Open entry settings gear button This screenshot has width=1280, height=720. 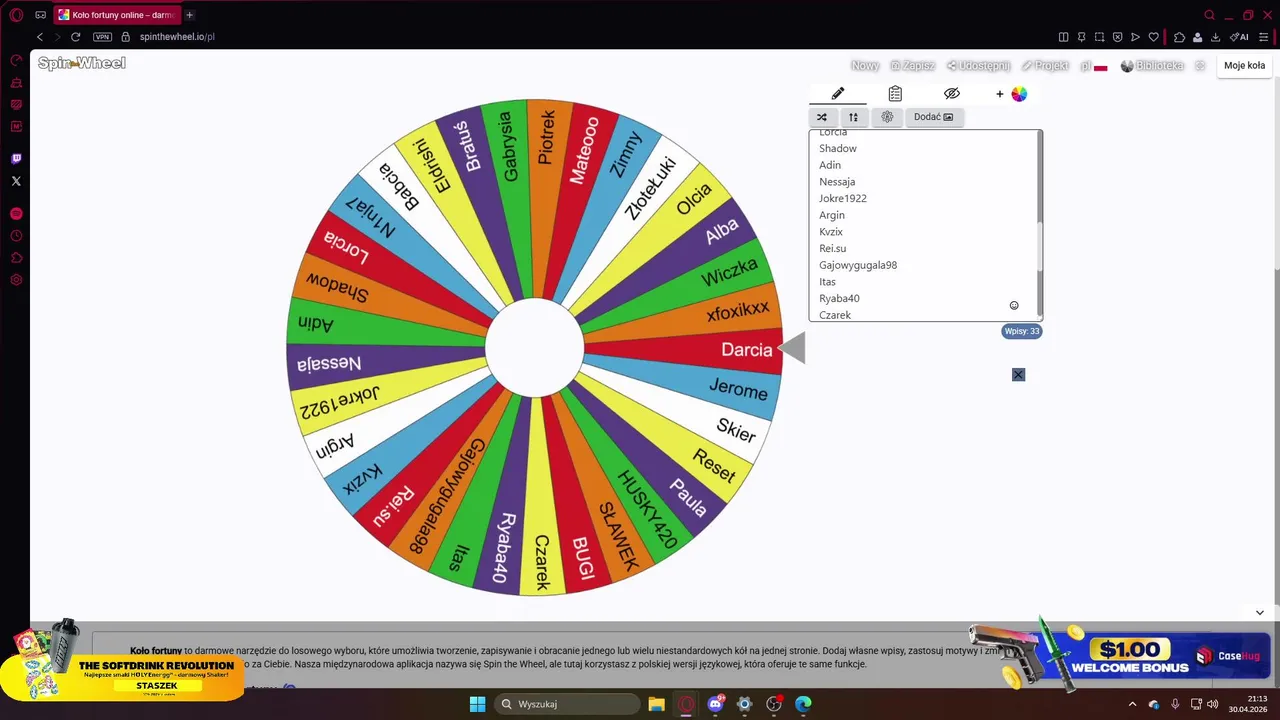coord(887,117)
